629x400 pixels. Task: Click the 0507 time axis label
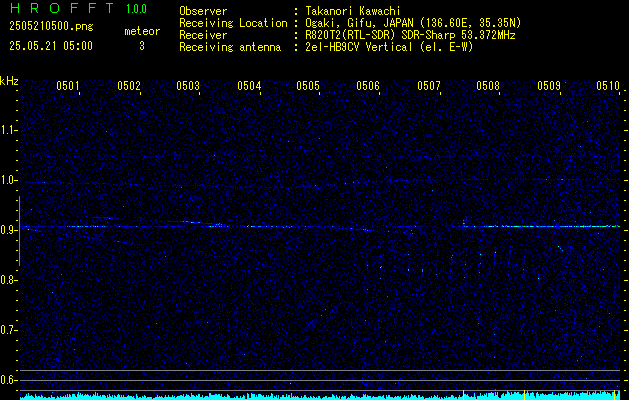tap(428, 85)
